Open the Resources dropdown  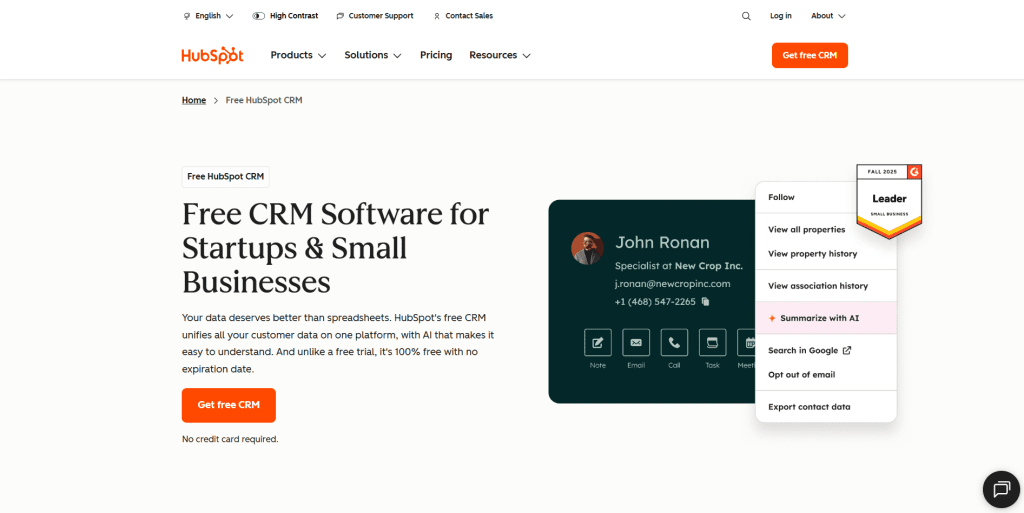tap(500, 55)
